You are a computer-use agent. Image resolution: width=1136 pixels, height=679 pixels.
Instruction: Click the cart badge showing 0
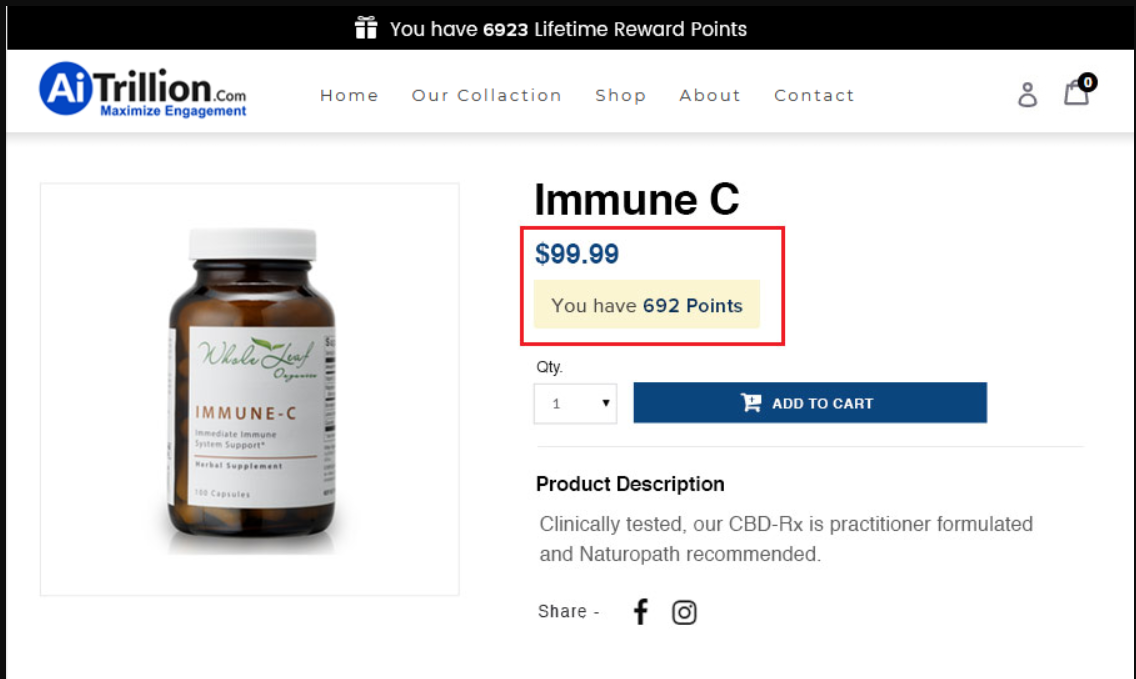(1087, 82)
